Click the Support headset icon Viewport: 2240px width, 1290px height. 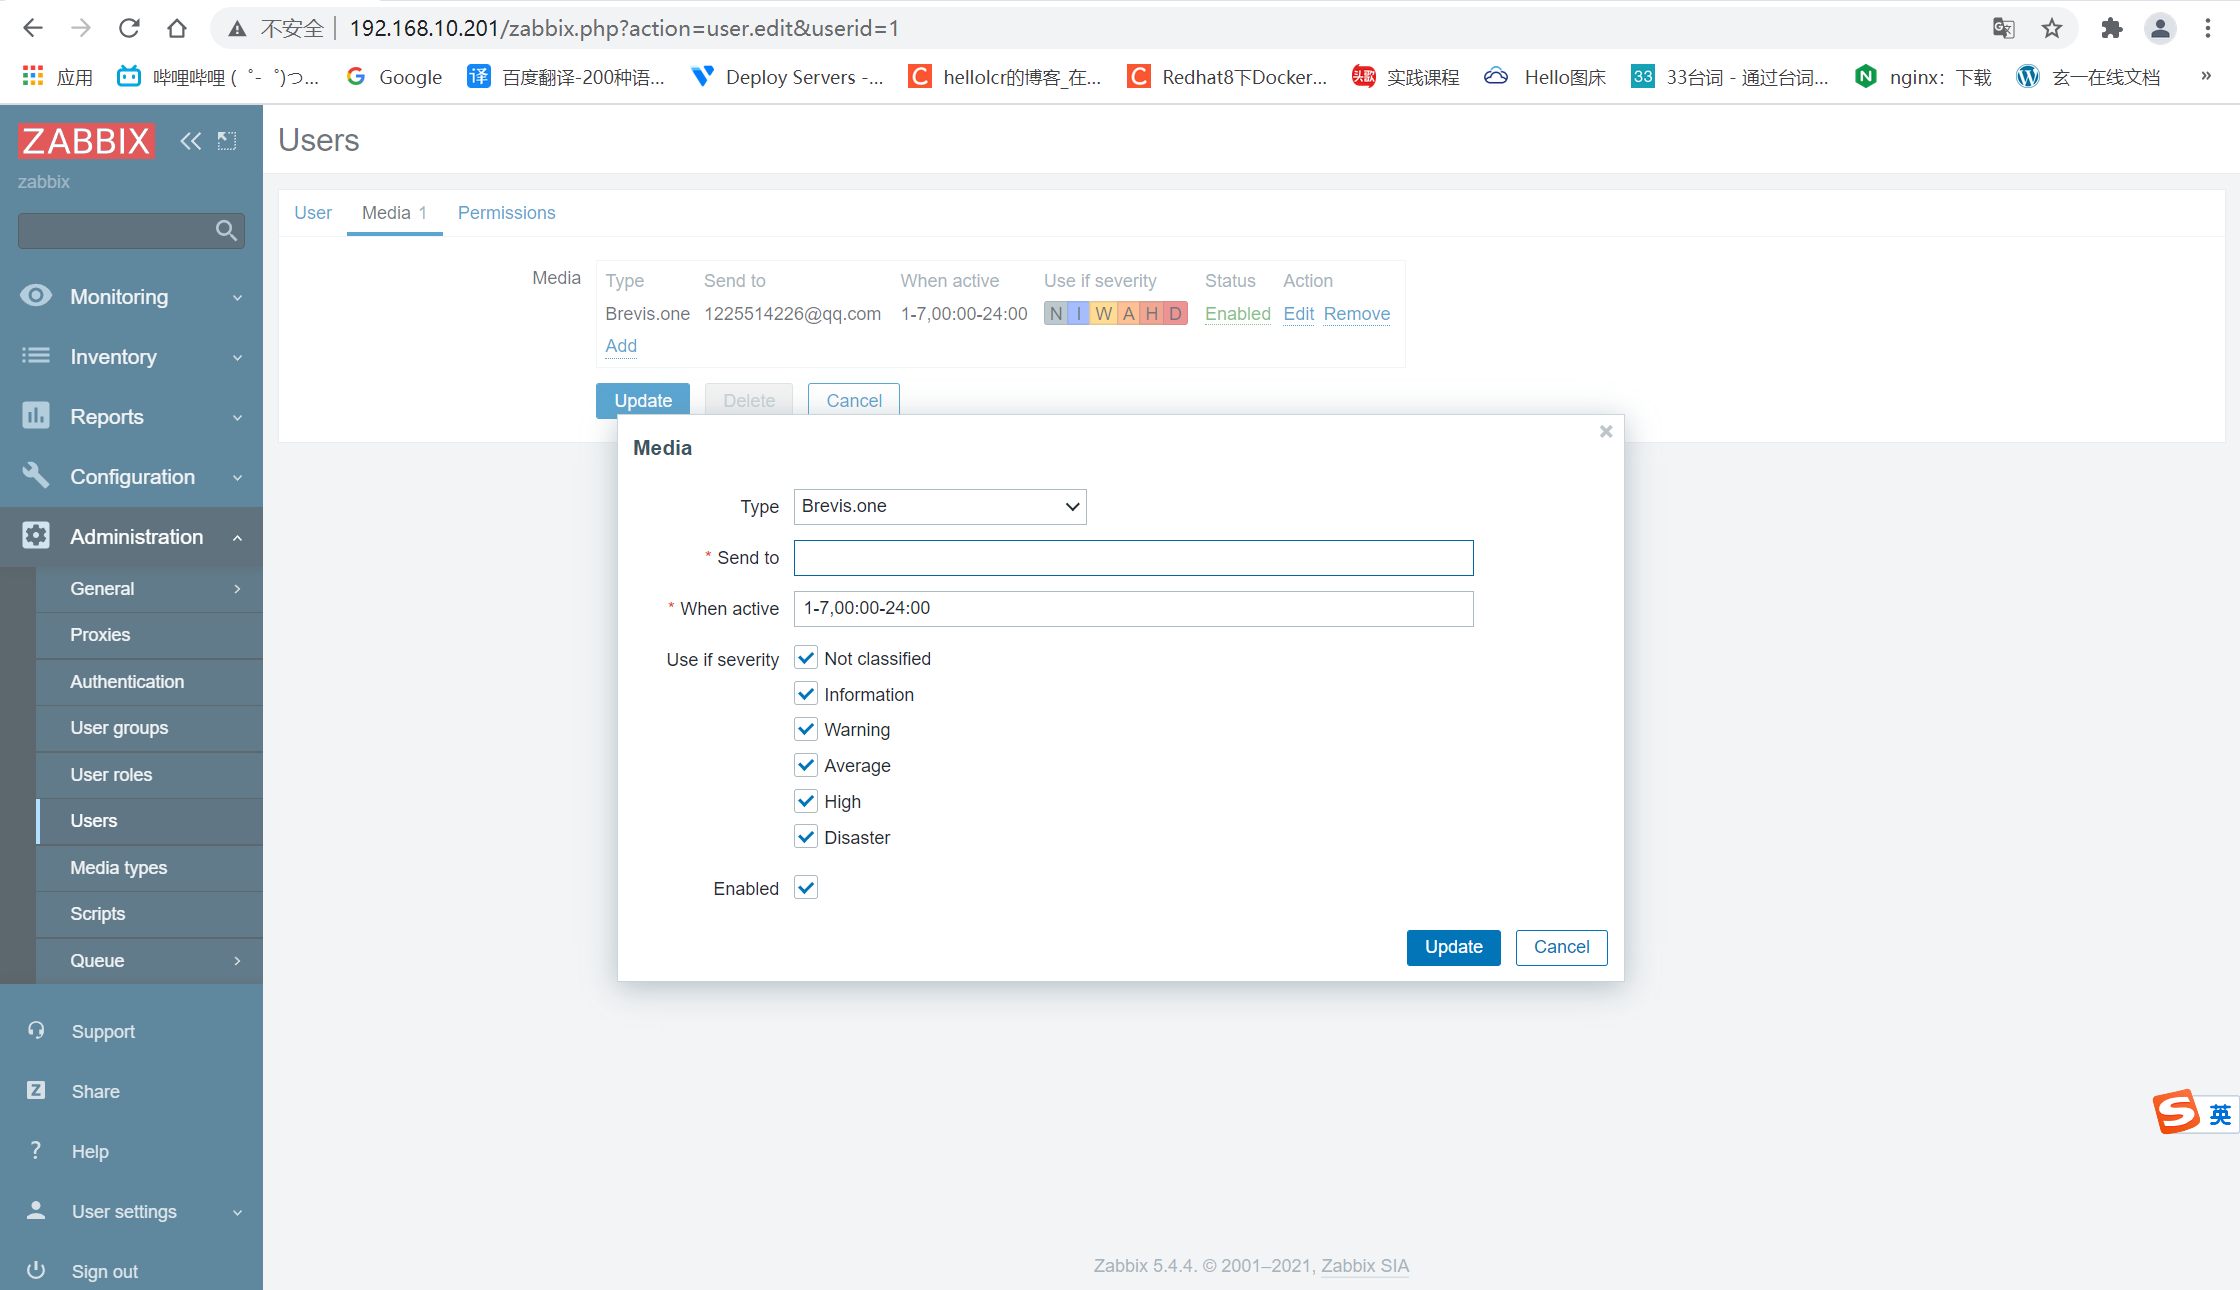(x=36, y=1031)
